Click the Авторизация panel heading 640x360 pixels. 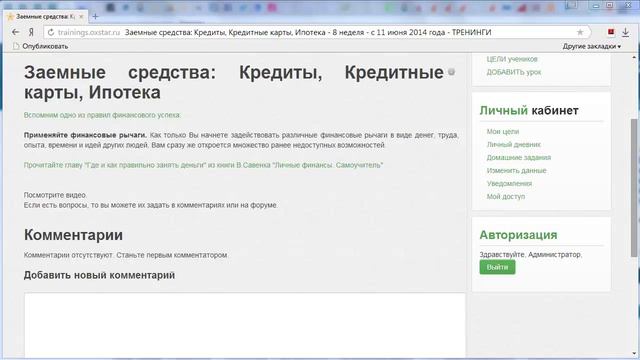518,235
